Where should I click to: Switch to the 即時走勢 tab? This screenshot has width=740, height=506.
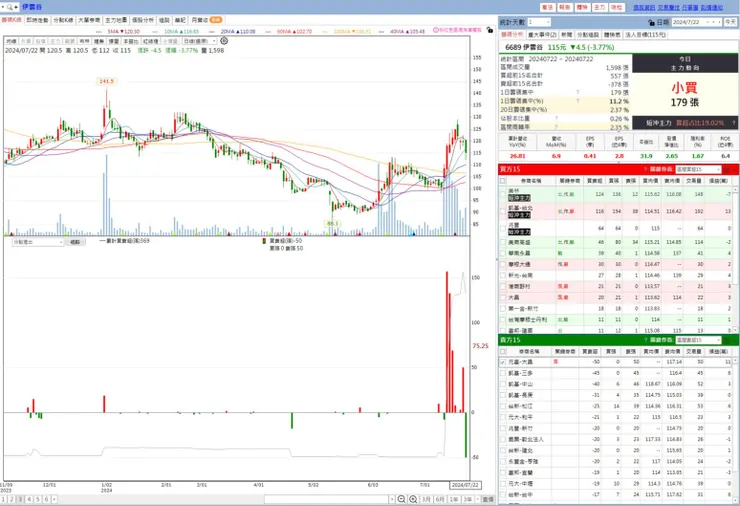tap(37, 20)
